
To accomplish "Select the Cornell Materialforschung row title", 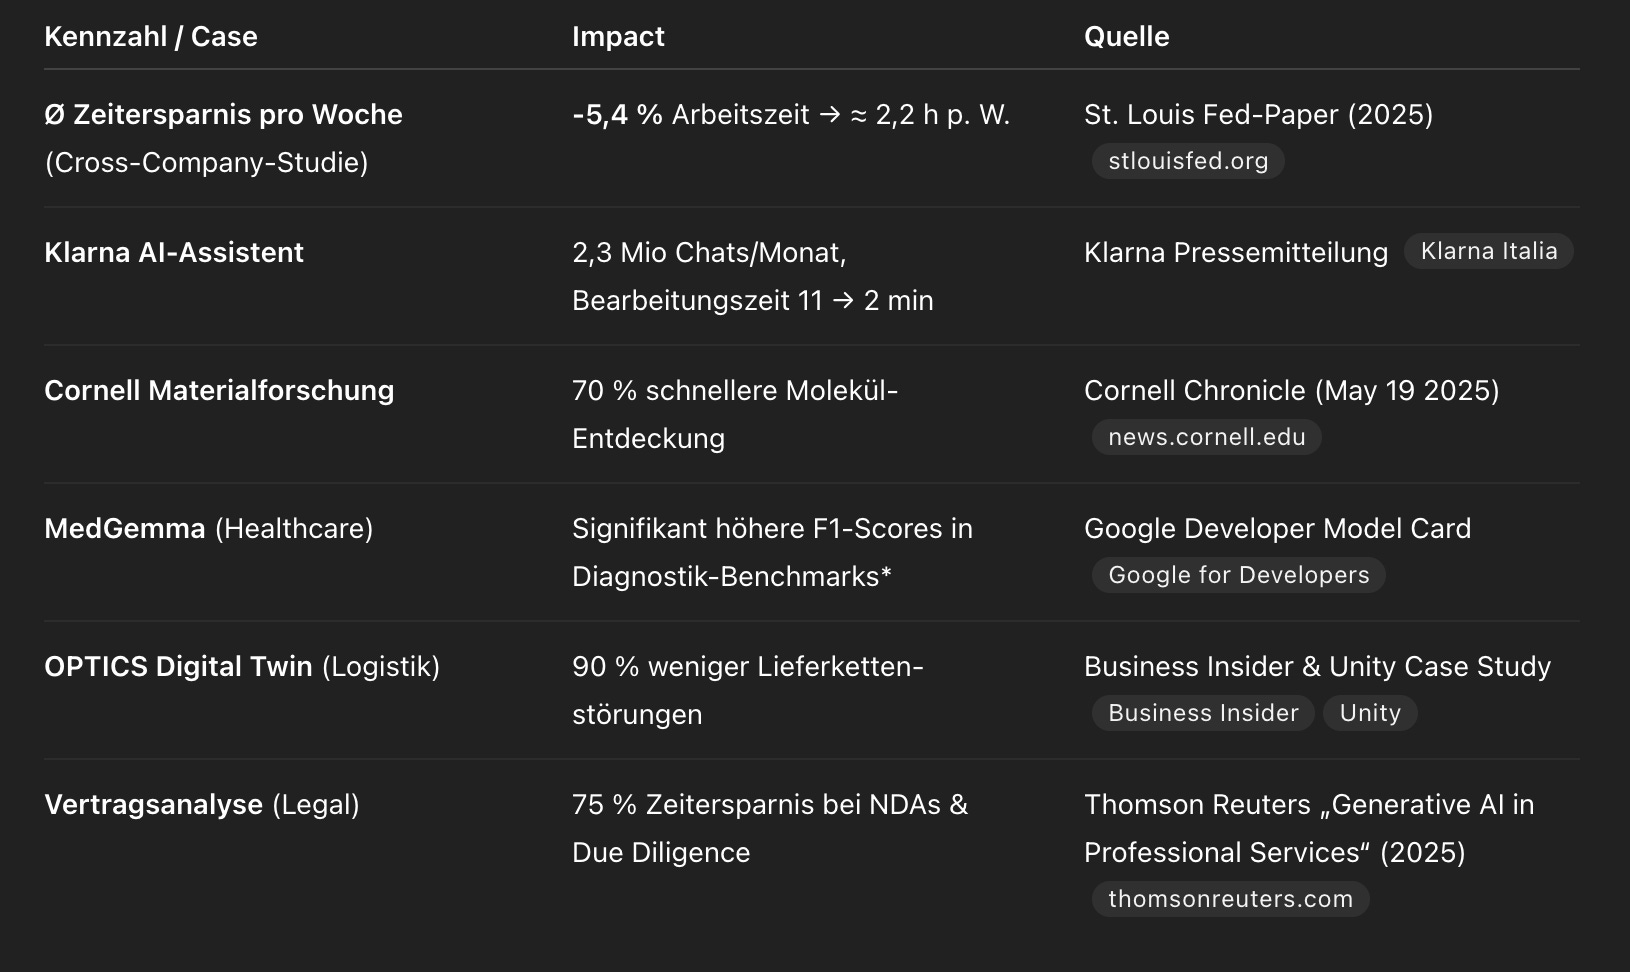I will [x=219, y=390].
